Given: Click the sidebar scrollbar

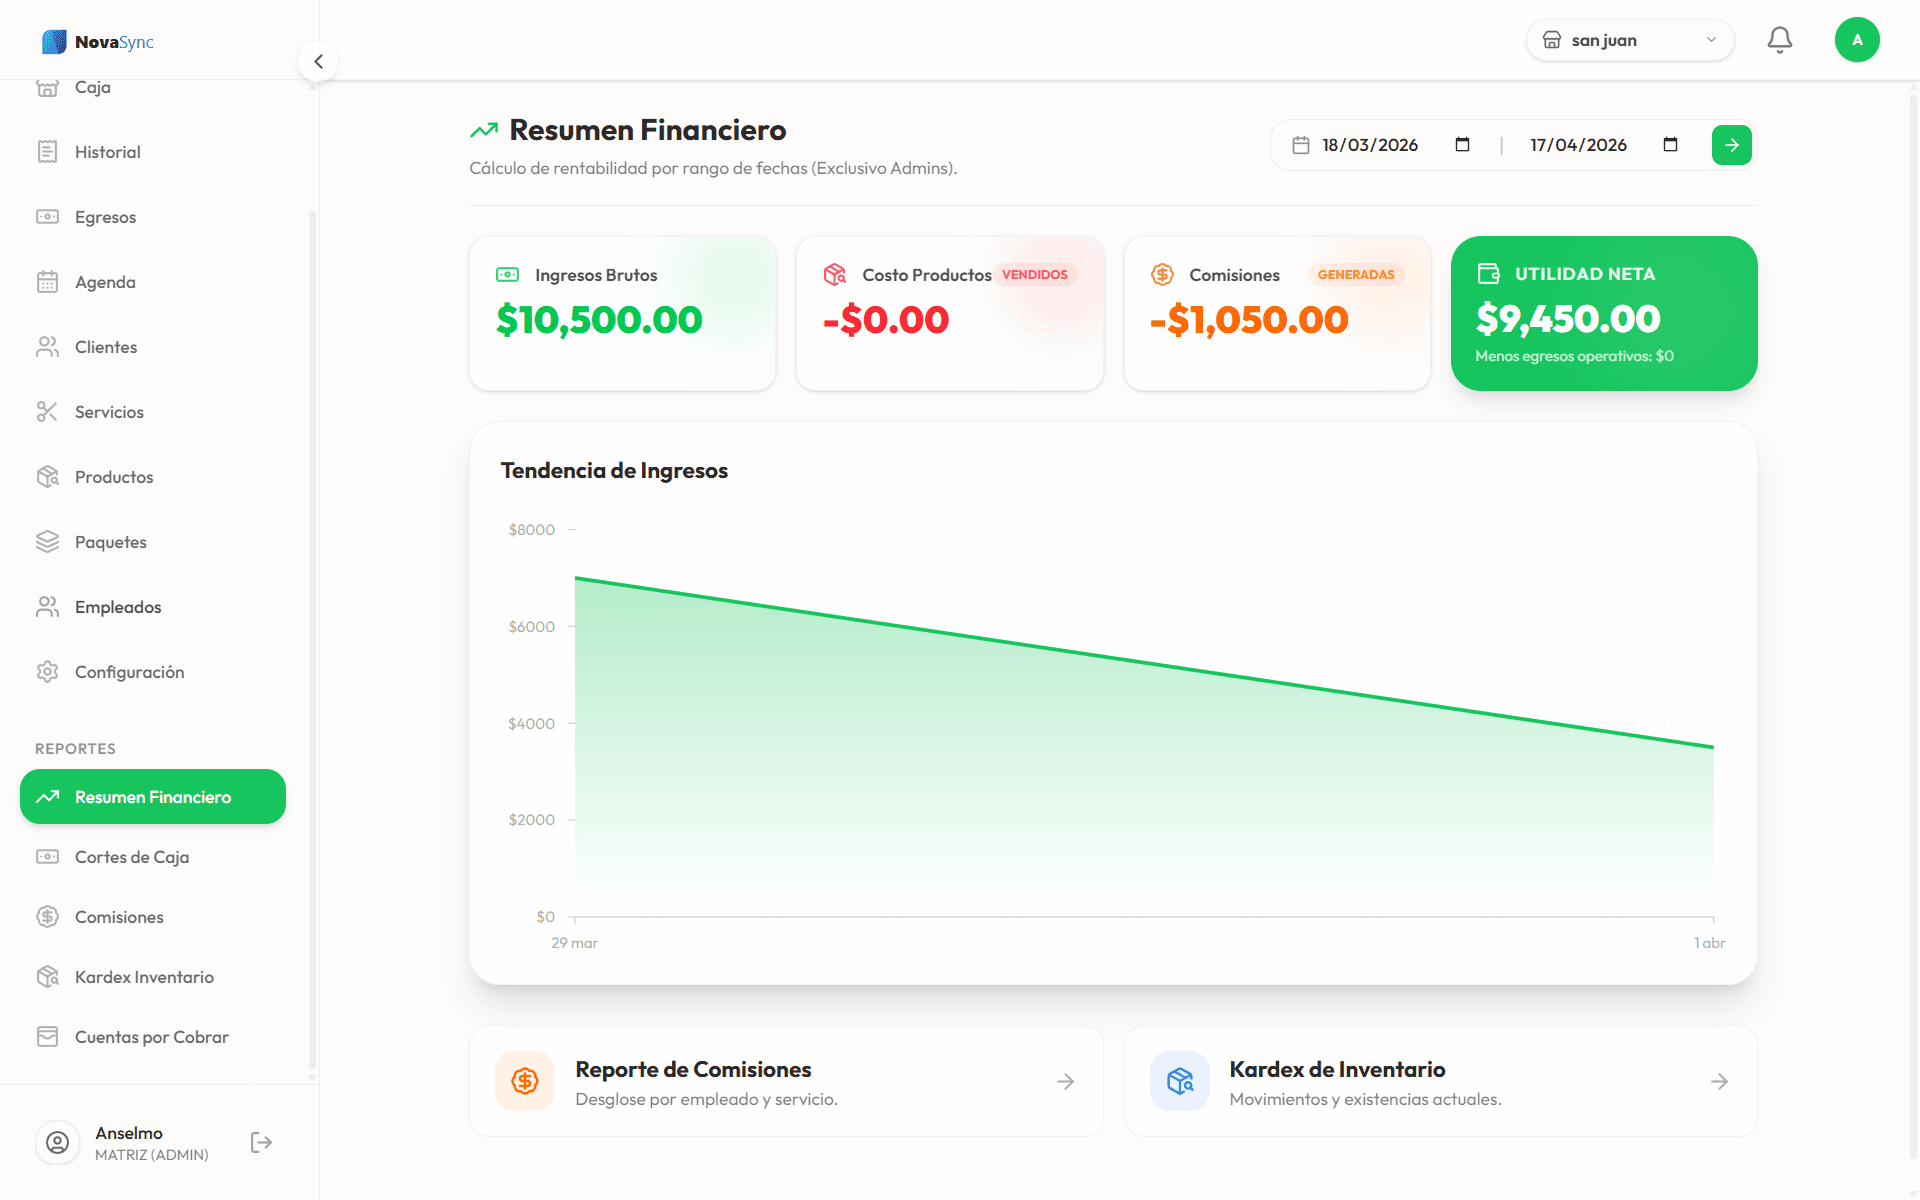Looking at the screenshot, I should pos(312,640).
